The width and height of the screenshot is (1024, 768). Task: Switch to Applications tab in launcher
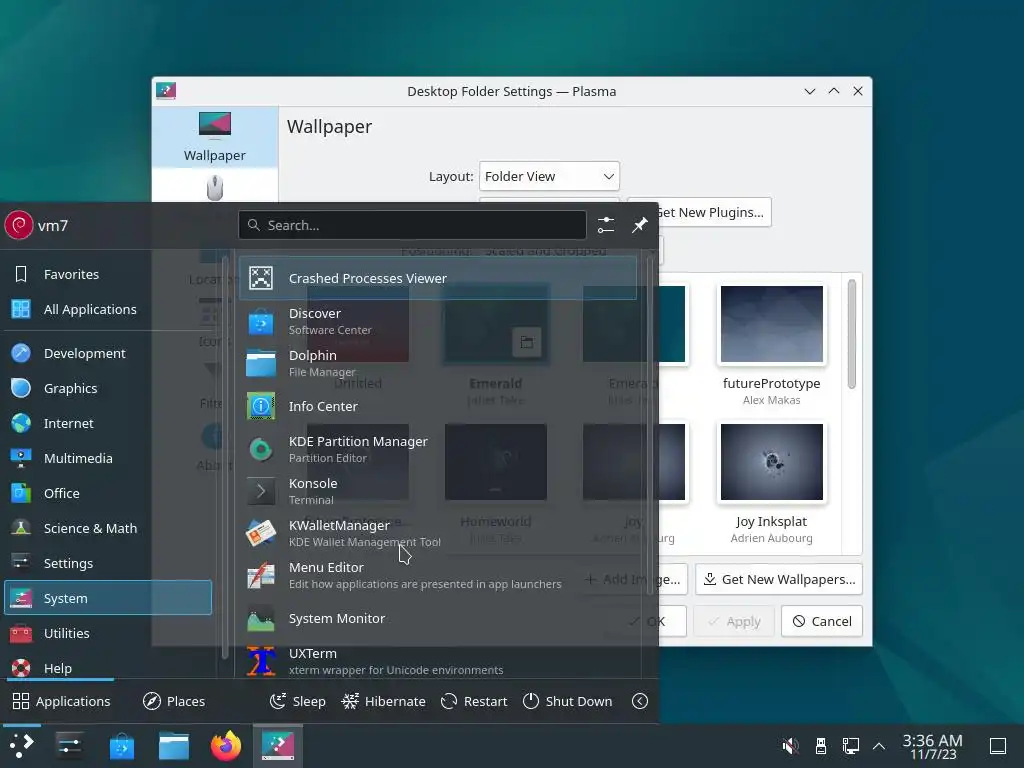click(x=61, y=701)
